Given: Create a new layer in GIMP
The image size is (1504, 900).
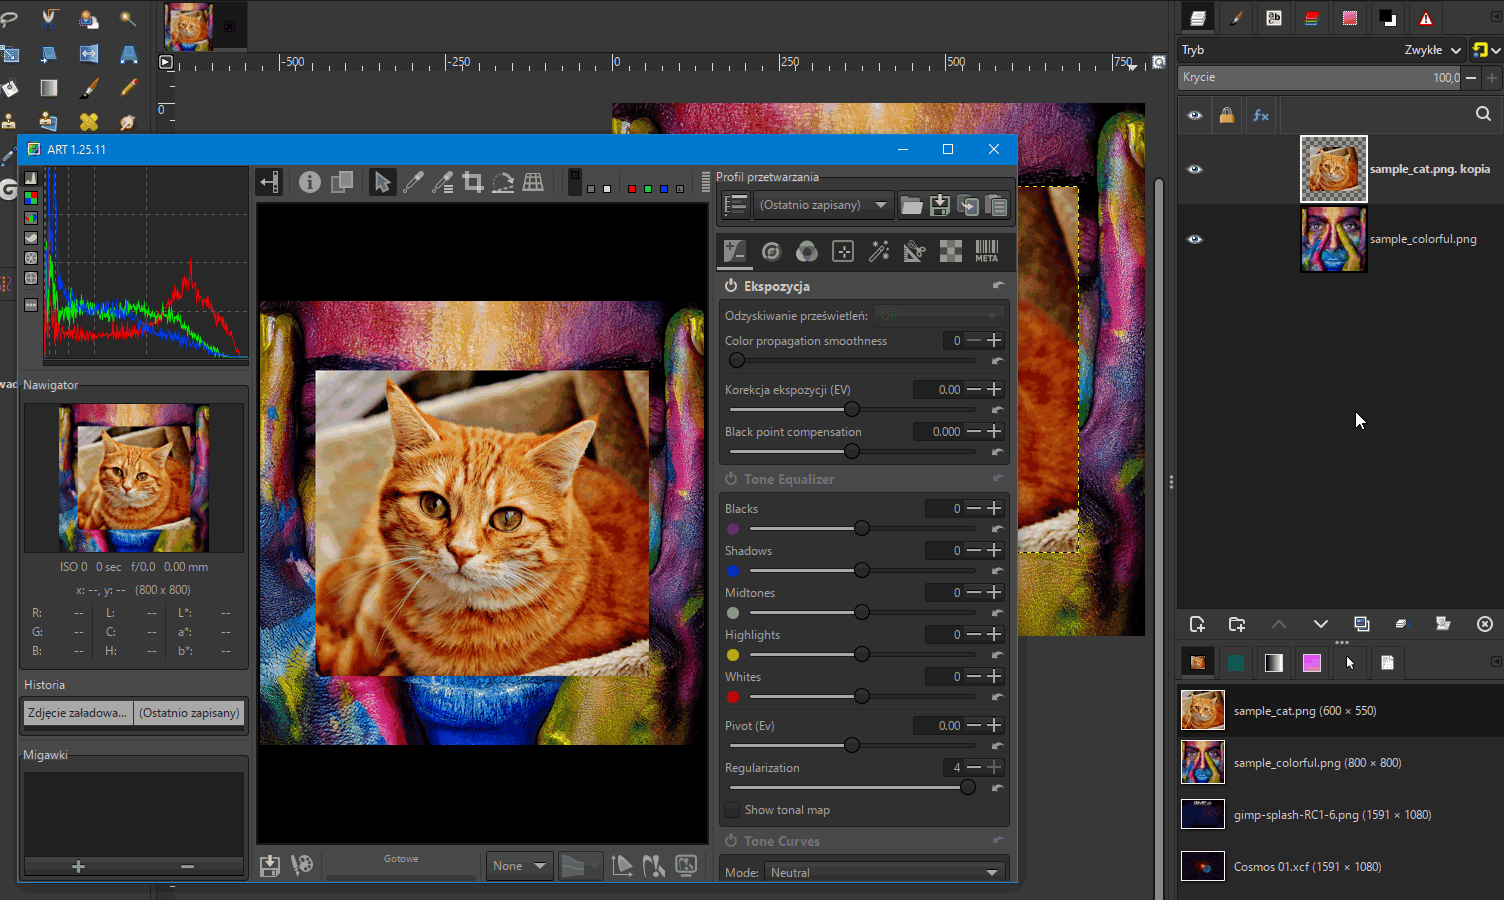Looking at the screenshot, I should tap(1197, 624).
